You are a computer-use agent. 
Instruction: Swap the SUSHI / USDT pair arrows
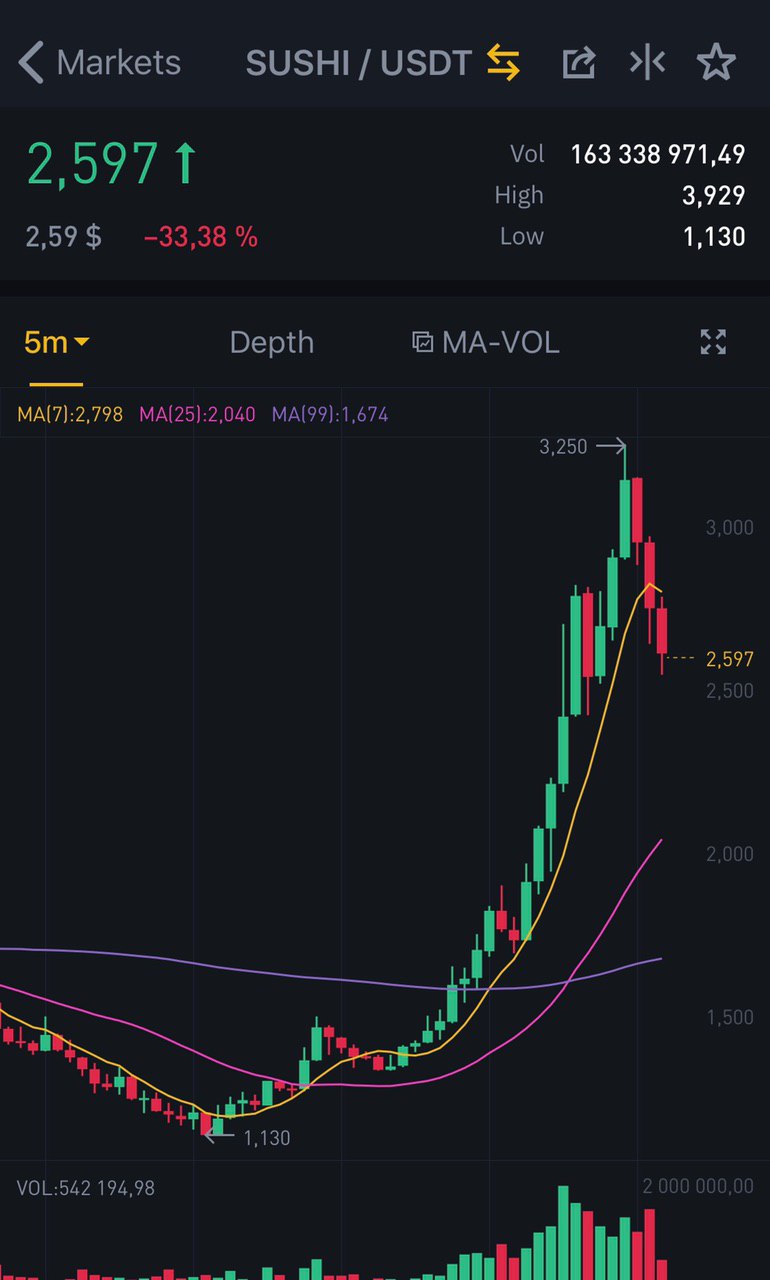point(503,63)
